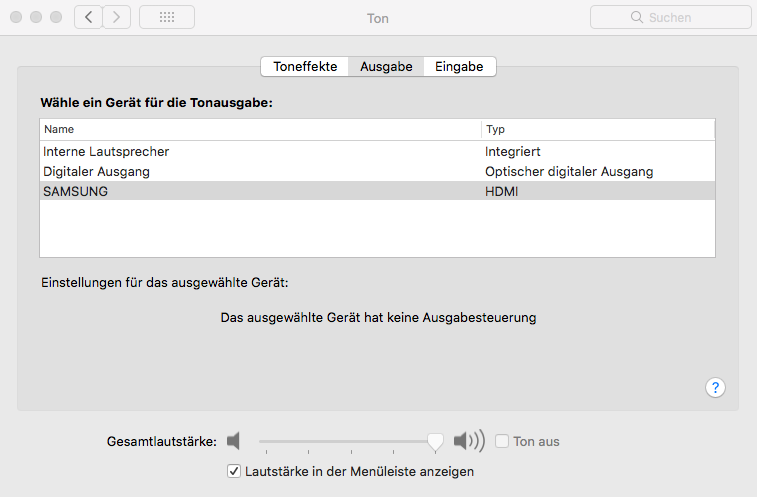This screenshot has height=497, width=757.
Task: Select Interne Lautsprecher output device
Action: point(106,151)
